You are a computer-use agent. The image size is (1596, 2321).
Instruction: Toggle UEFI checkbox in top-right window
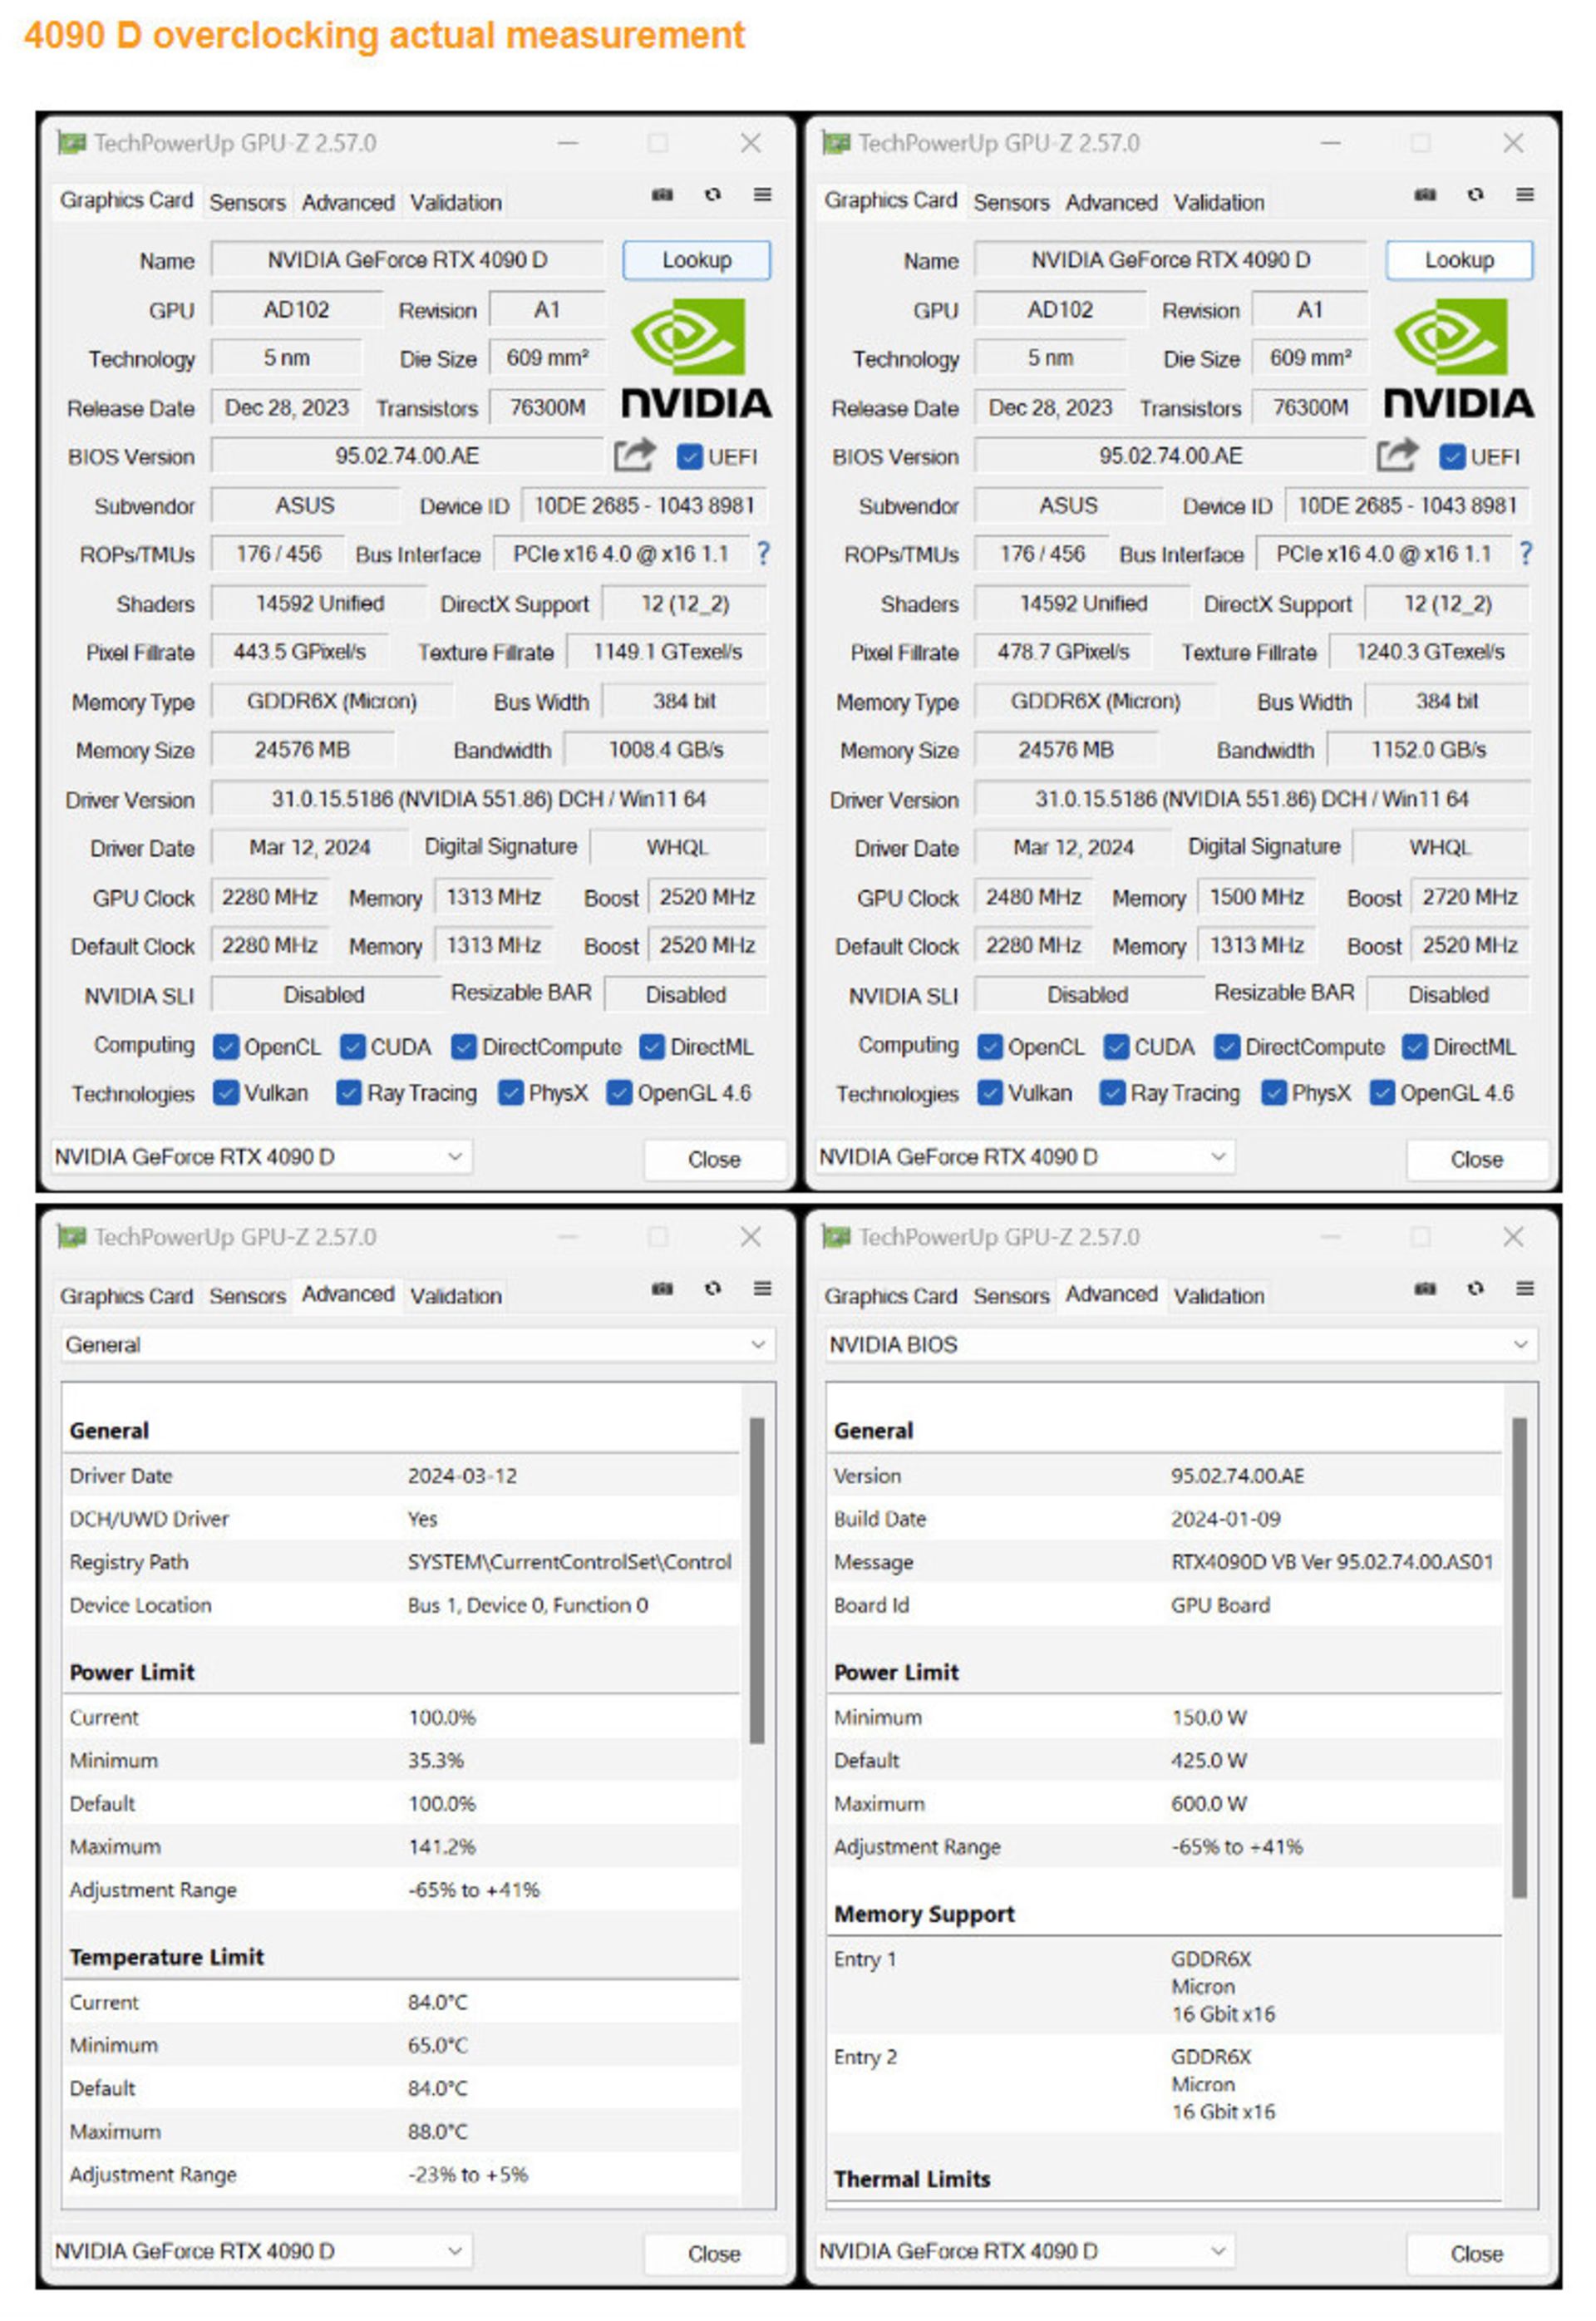[x=1452, y=457]
